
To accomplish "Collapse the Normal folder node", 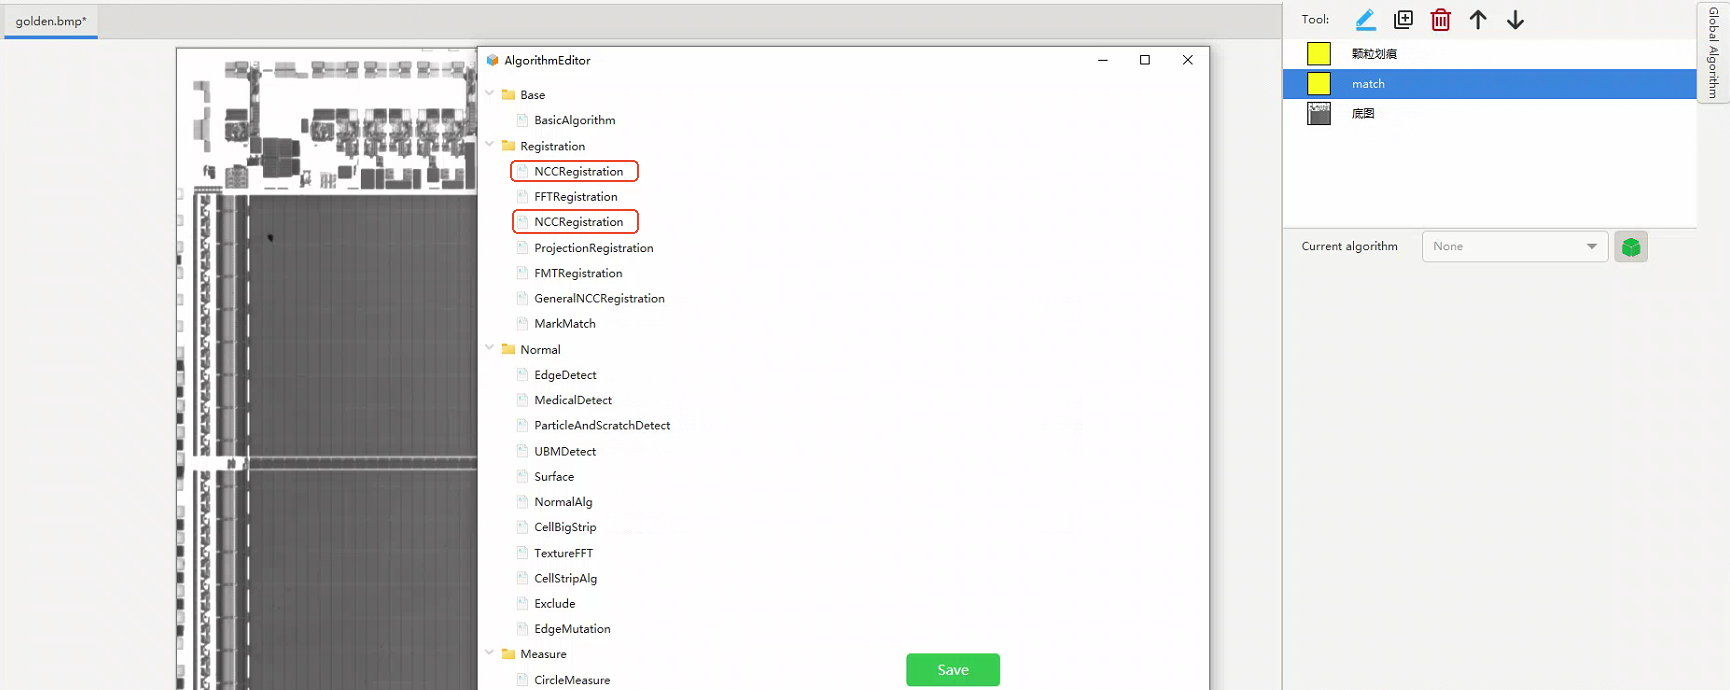I will (490, 349).
